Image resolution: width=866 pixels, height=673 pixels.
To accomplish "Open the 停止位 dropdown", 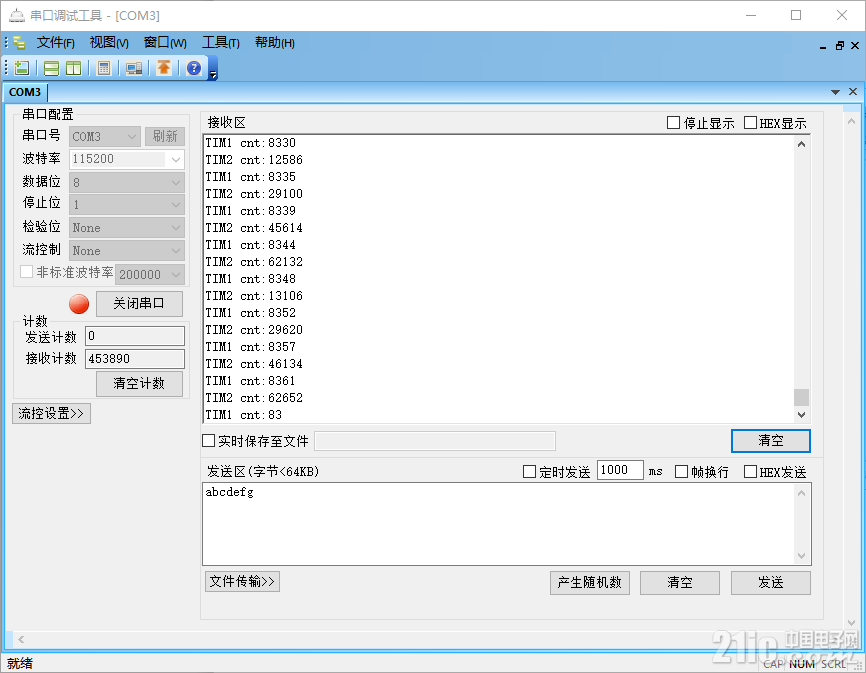I will [x=126, y=205].
